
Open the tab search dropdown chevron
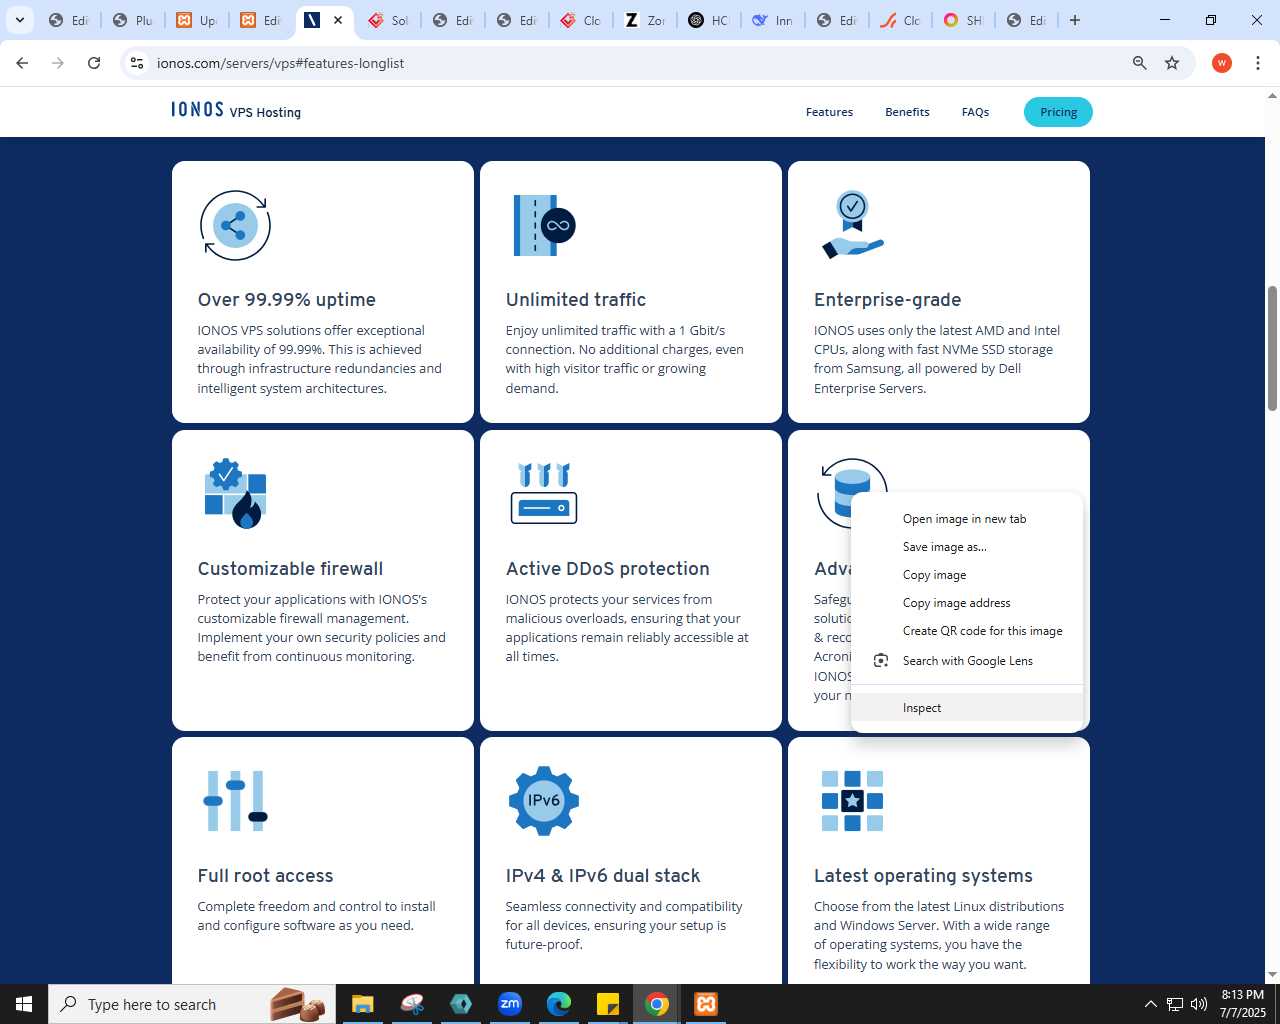[19, 20]
